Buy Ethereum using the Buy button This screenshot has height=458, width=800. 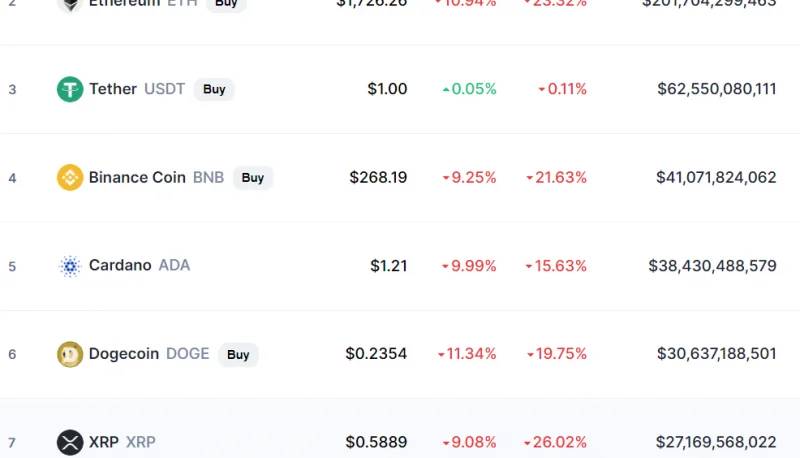[x=226, y=4]
